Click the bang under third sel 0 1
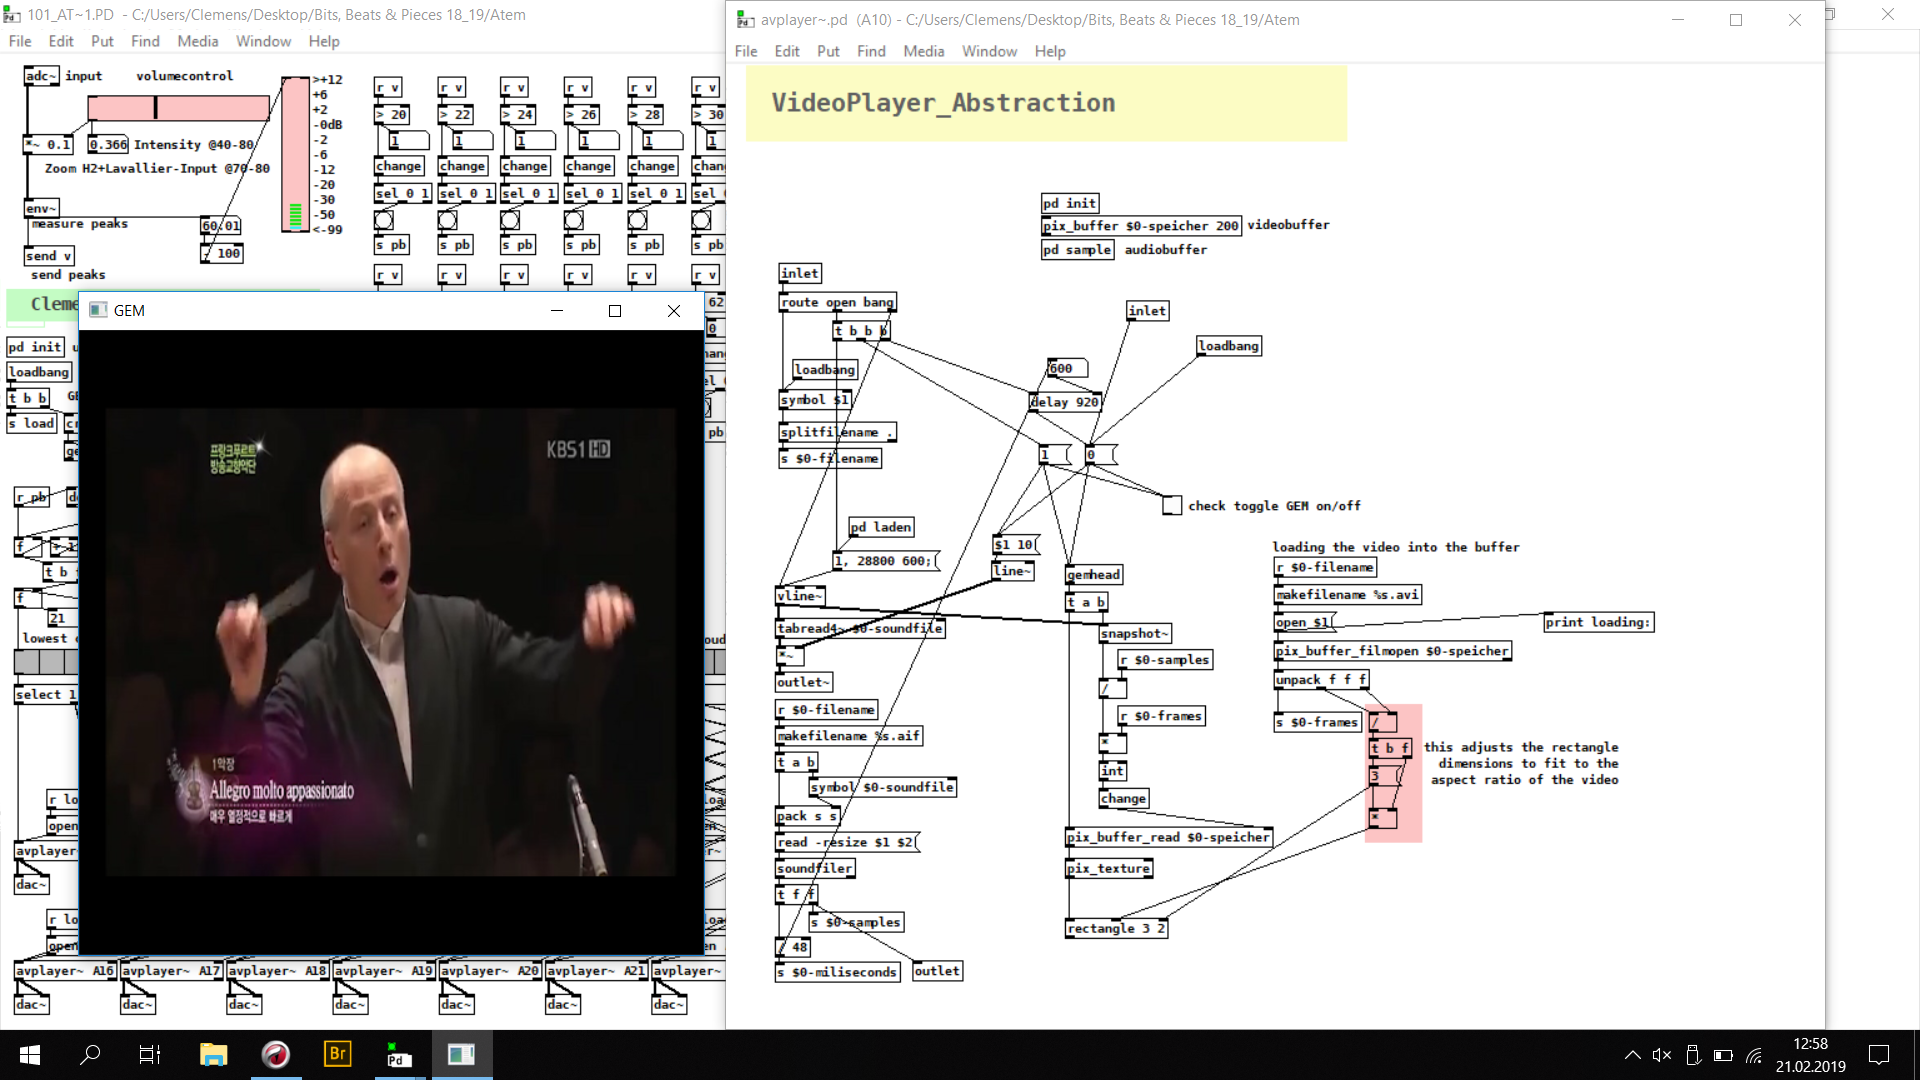The height and width of the screenshot is (1080, 1920). click(510, 219)
